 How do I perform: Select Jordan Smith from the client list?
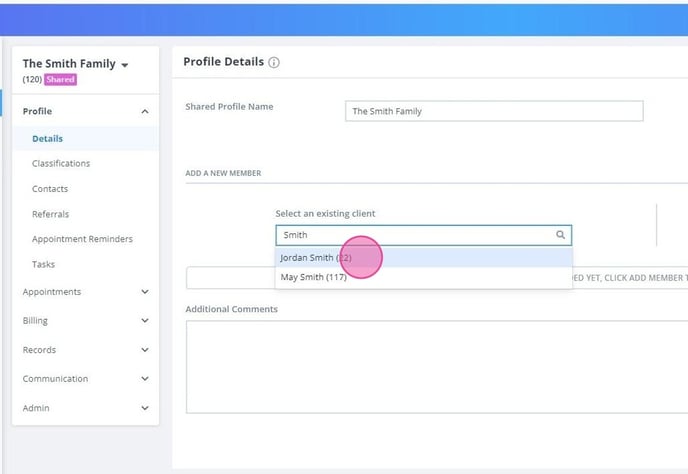click(x=424, y=258)
